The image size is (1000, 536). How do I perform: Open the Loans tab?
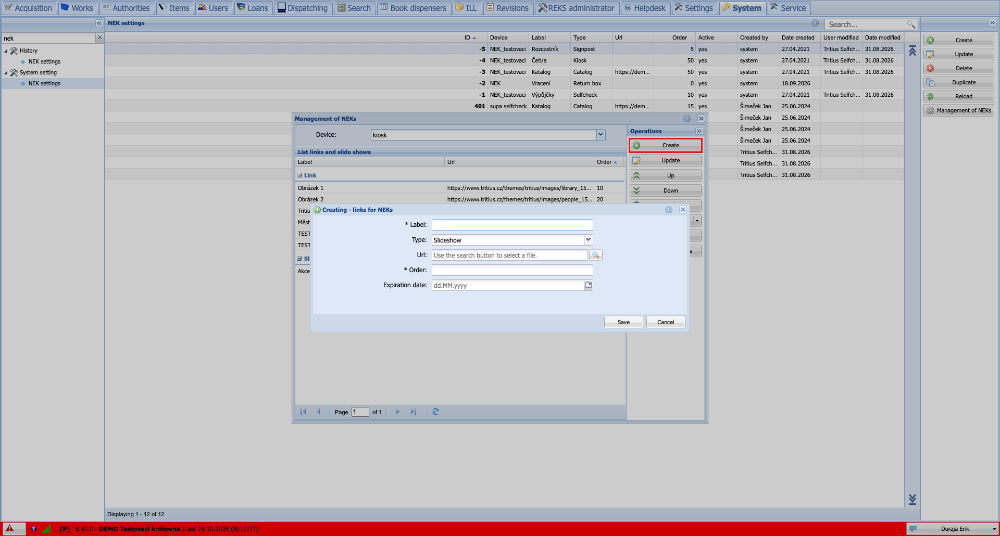[x=253, y=8]
